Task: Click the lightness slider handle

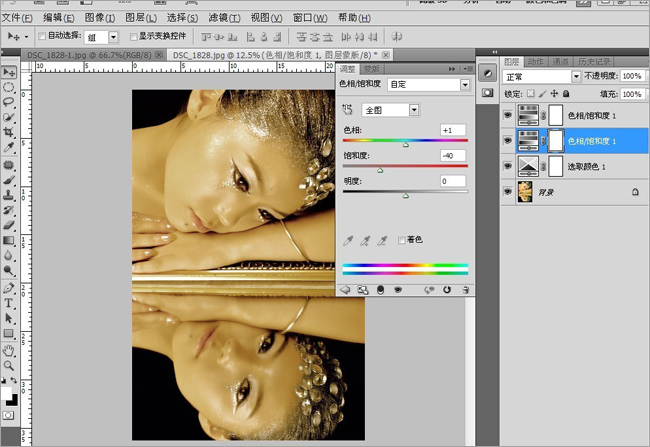Action: tap(406, 195)
